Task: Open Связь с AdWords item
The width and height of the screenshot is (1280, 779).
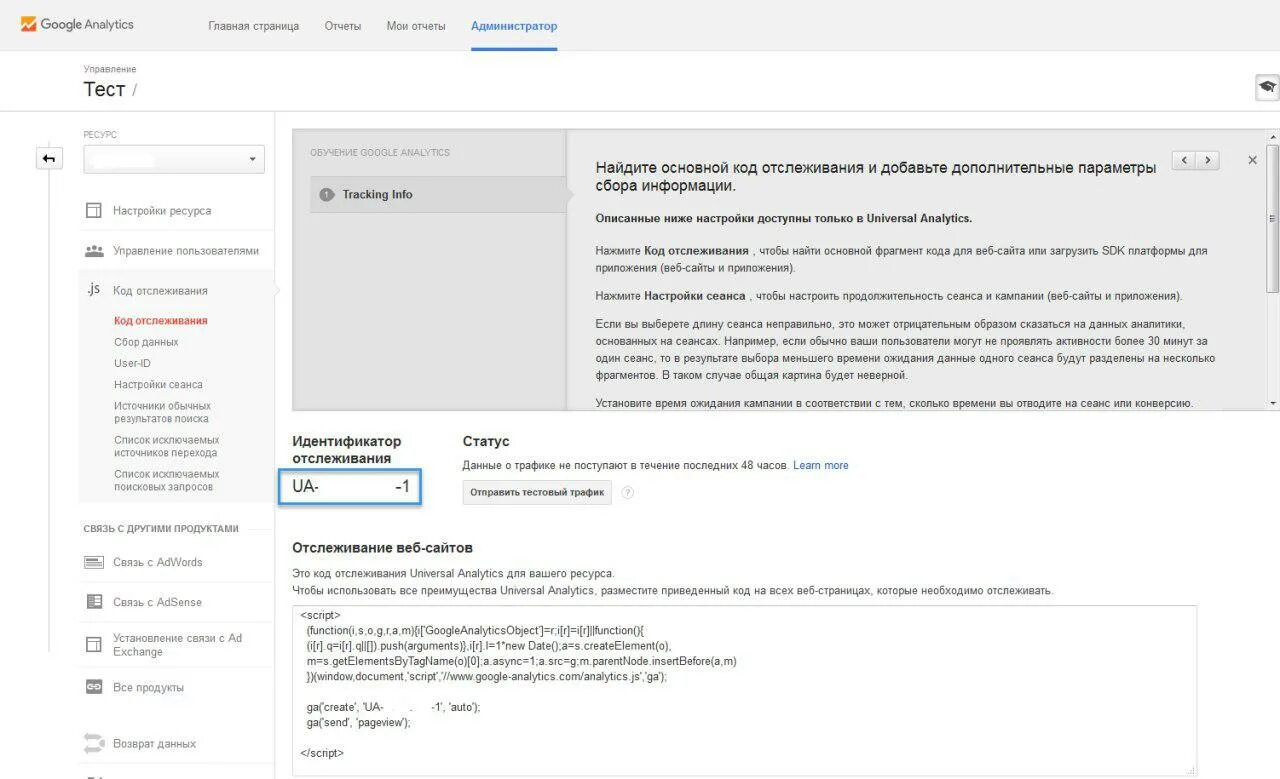Action: [157, 562]
